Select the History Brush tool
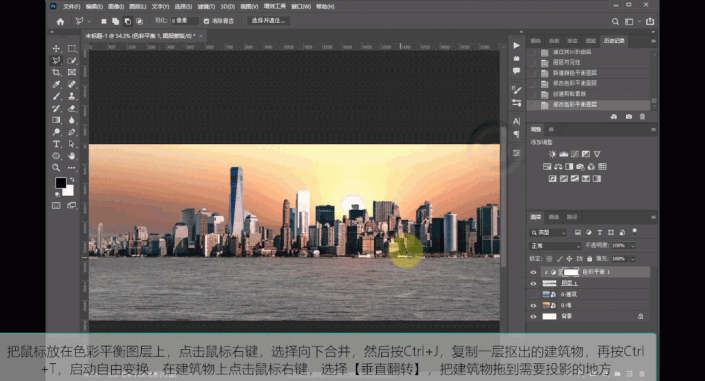 pos(56,108)
